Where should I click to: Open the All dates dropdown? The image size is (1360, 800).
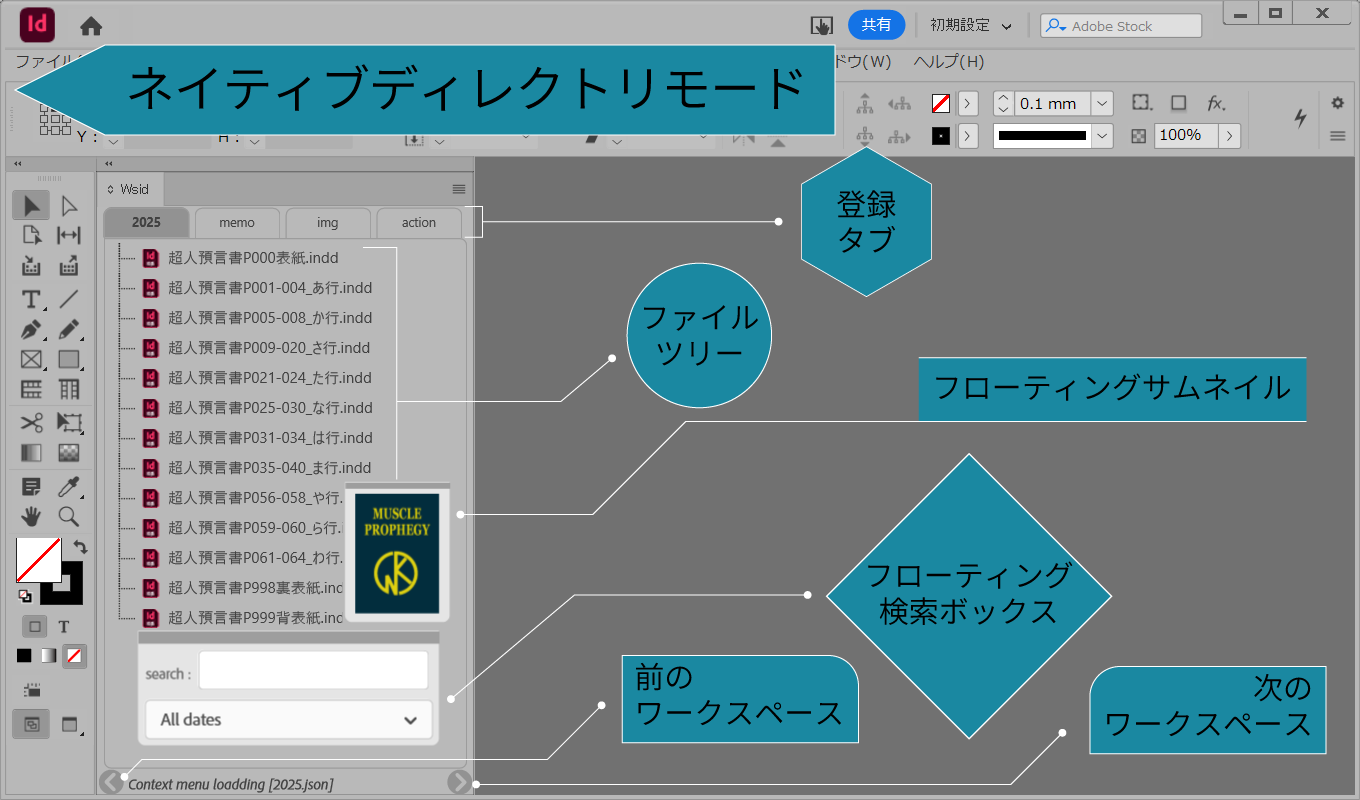click(288, 720)
